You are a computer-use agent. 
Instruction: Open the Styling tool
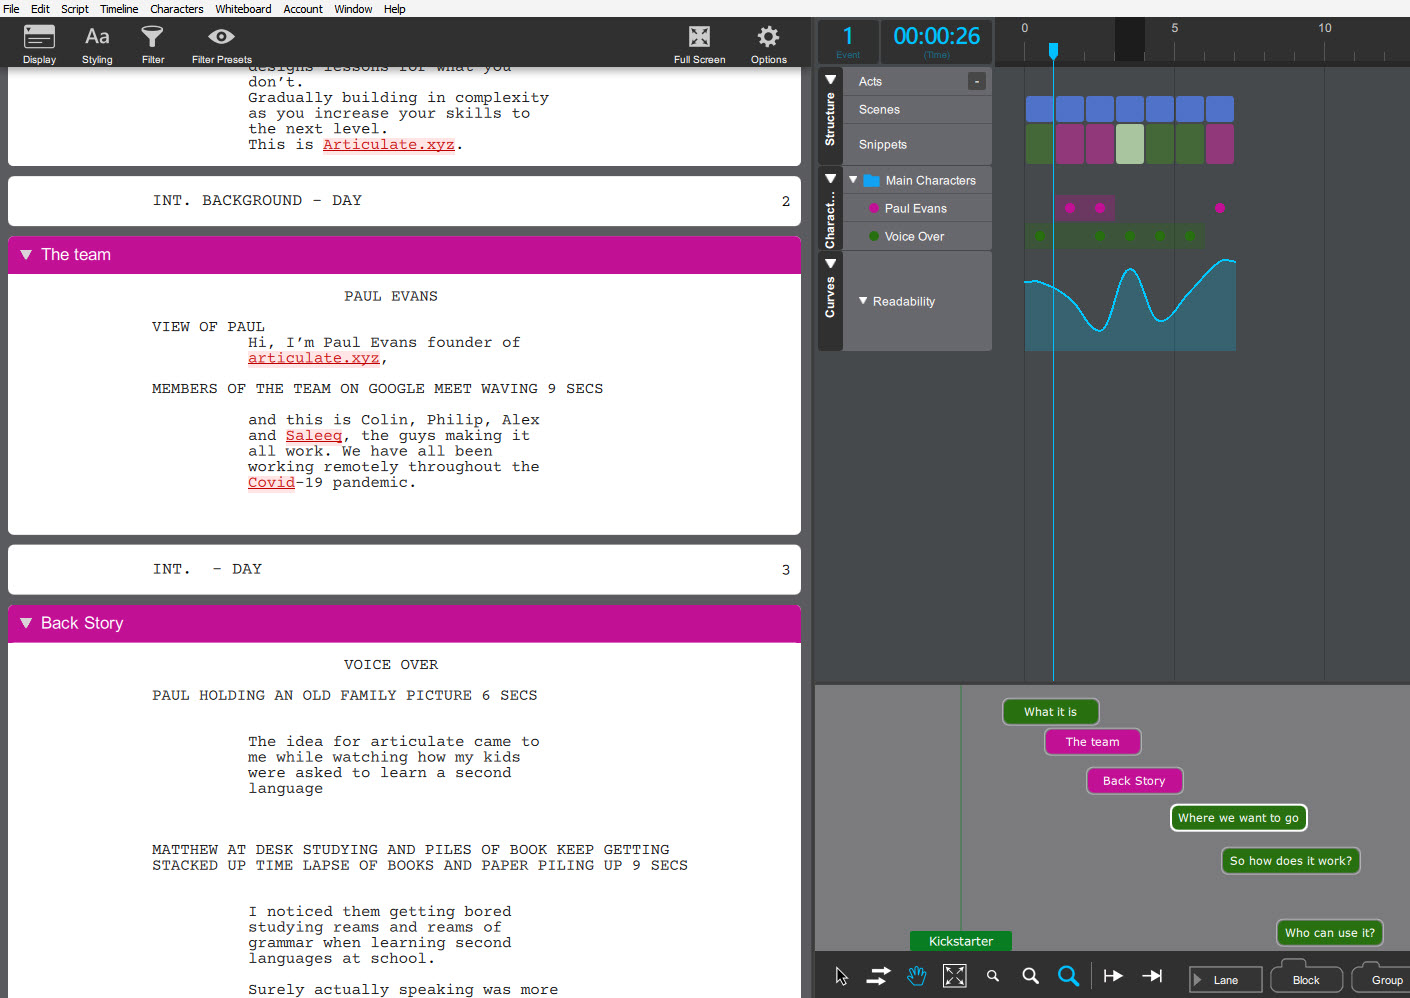97,38
